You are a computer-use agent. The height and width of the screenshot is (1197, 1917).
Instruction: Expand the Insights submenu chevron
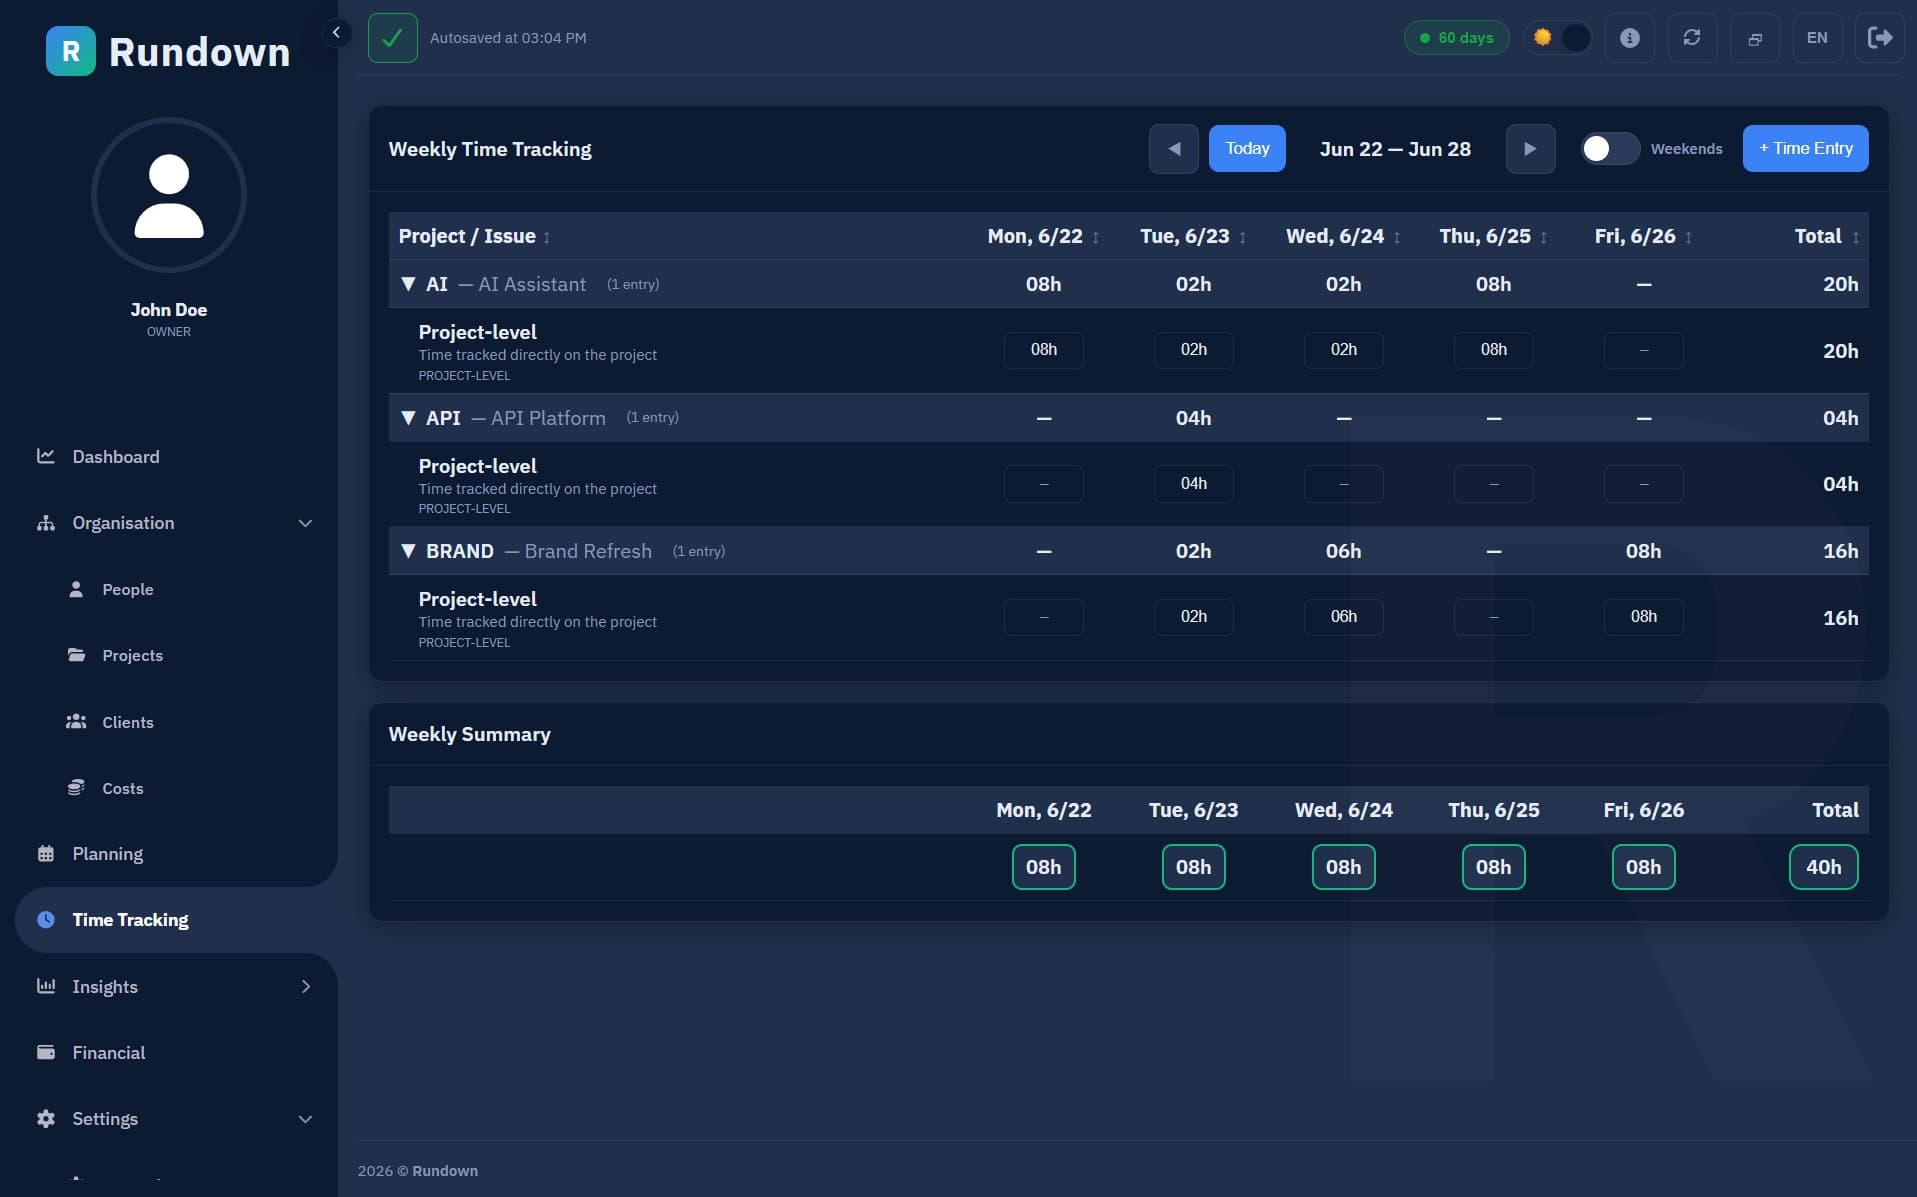(305, 986)
